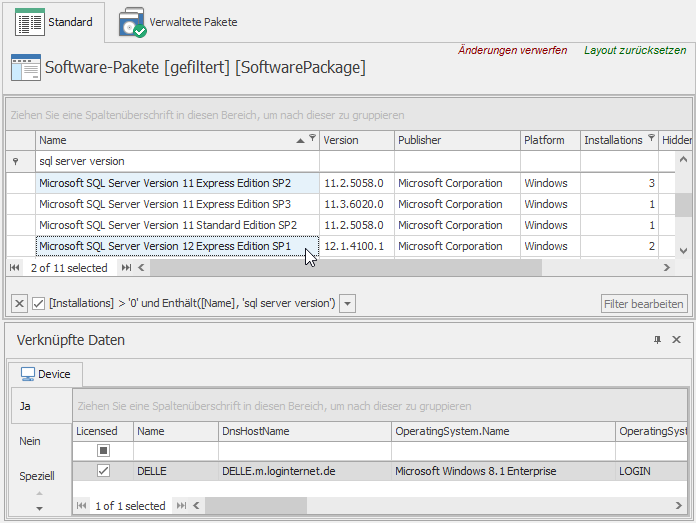Click the Verwaltete Pakete disc icon
The width and height of the screenshot is (696, 523).
click(132, 22)
